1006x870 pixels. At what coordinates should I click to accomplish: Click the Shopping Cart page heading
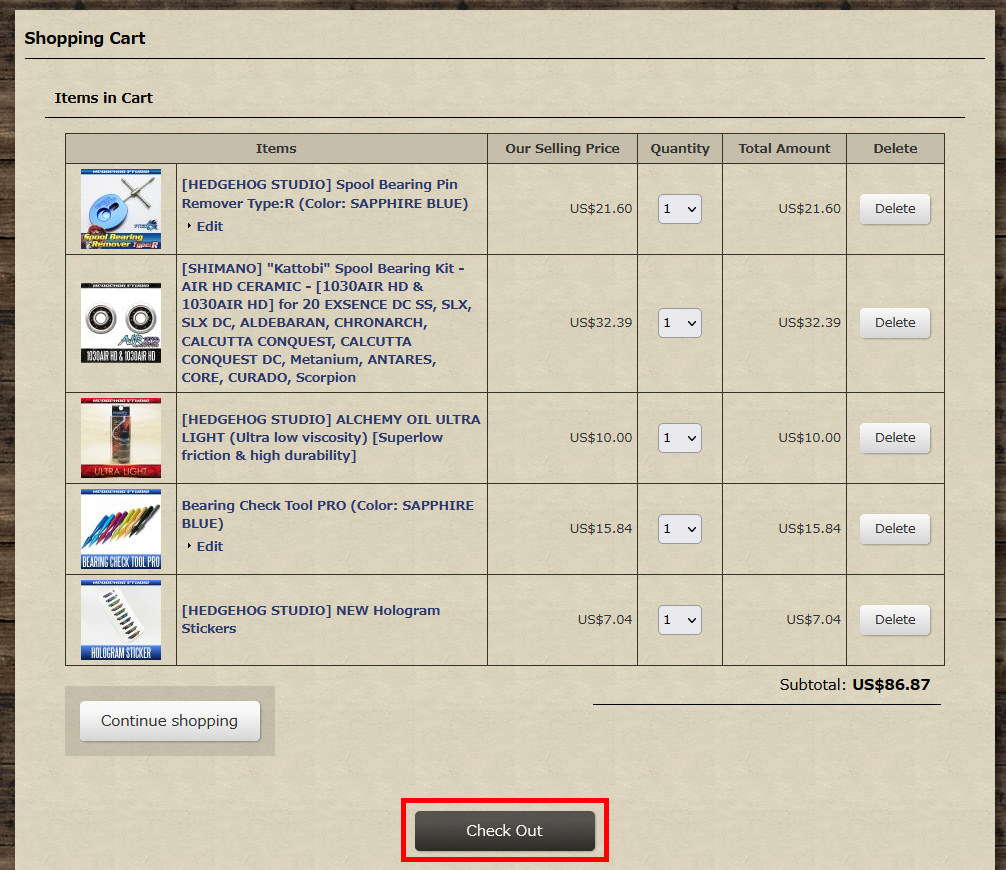85,38
